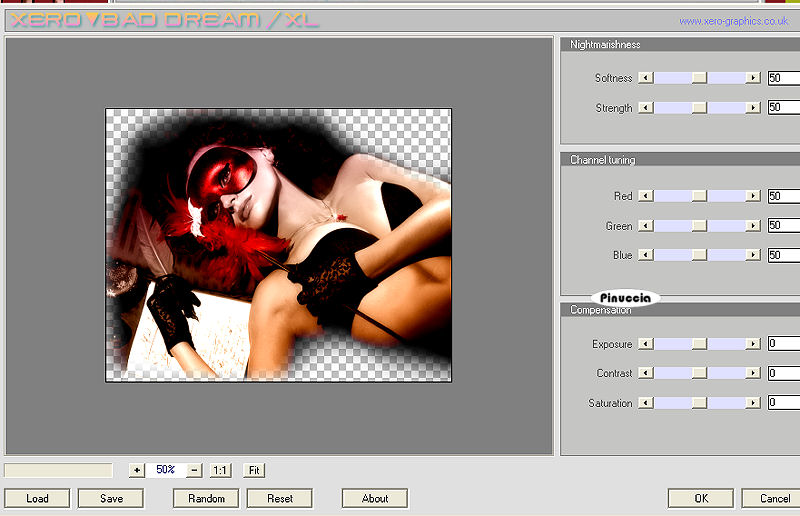800x516 pixels.
Task: Click the 50% zoom level display
Action: click(166, 470)
